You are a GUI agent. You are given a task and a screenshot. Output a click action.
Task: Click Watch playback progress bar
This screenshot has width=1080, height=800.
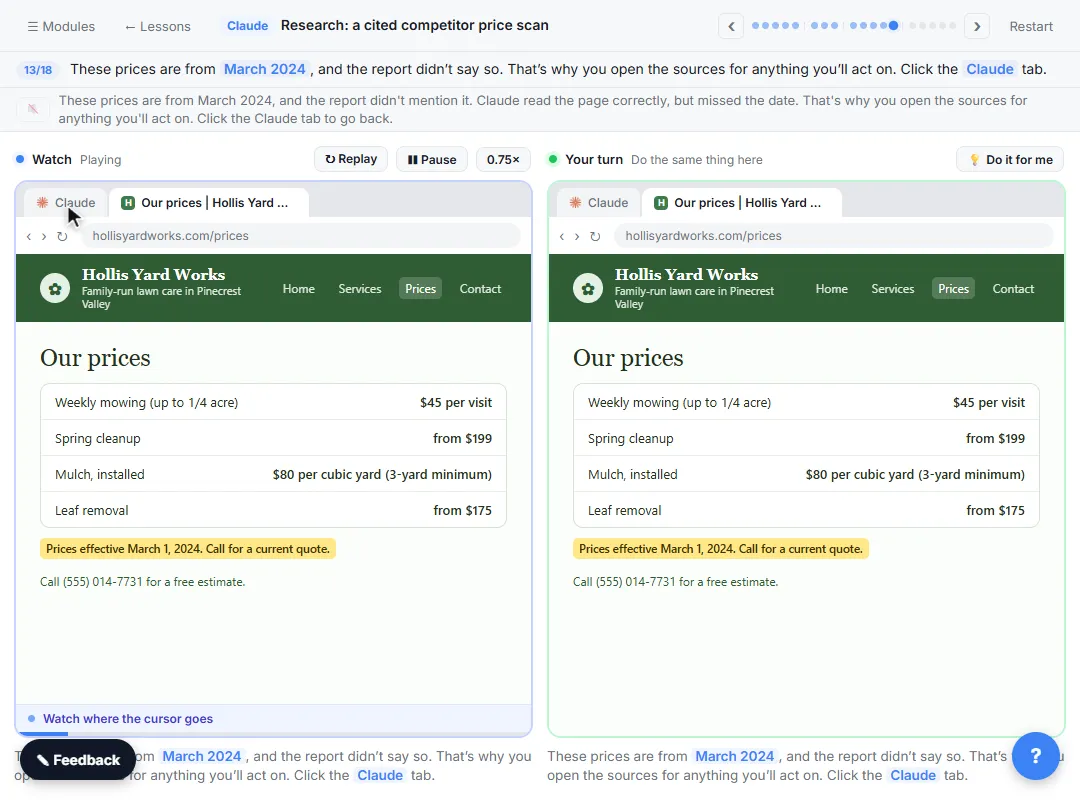click(x=273, y=735)
